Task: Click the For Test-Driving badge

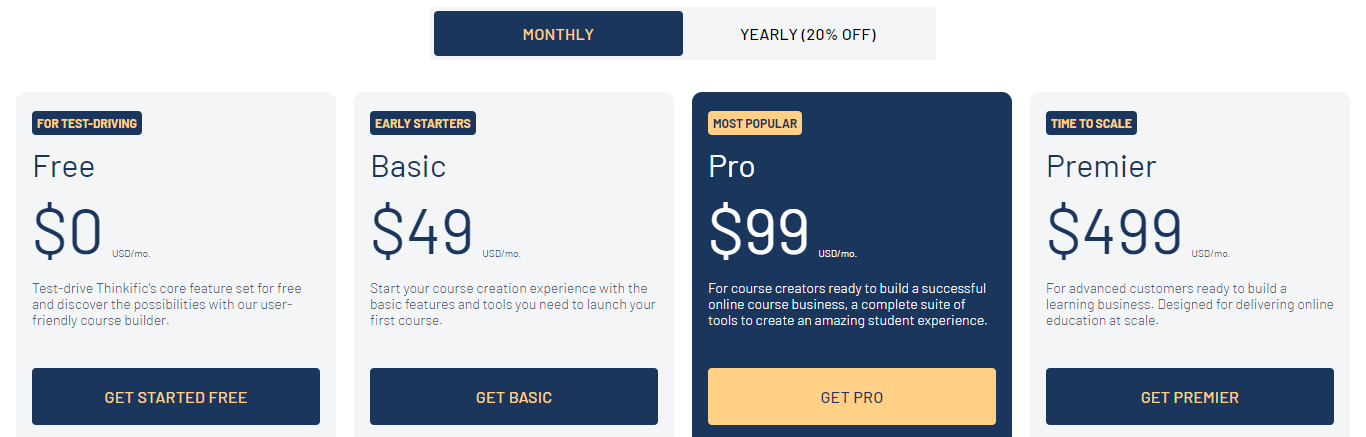Action: click(x=87, y=124)
